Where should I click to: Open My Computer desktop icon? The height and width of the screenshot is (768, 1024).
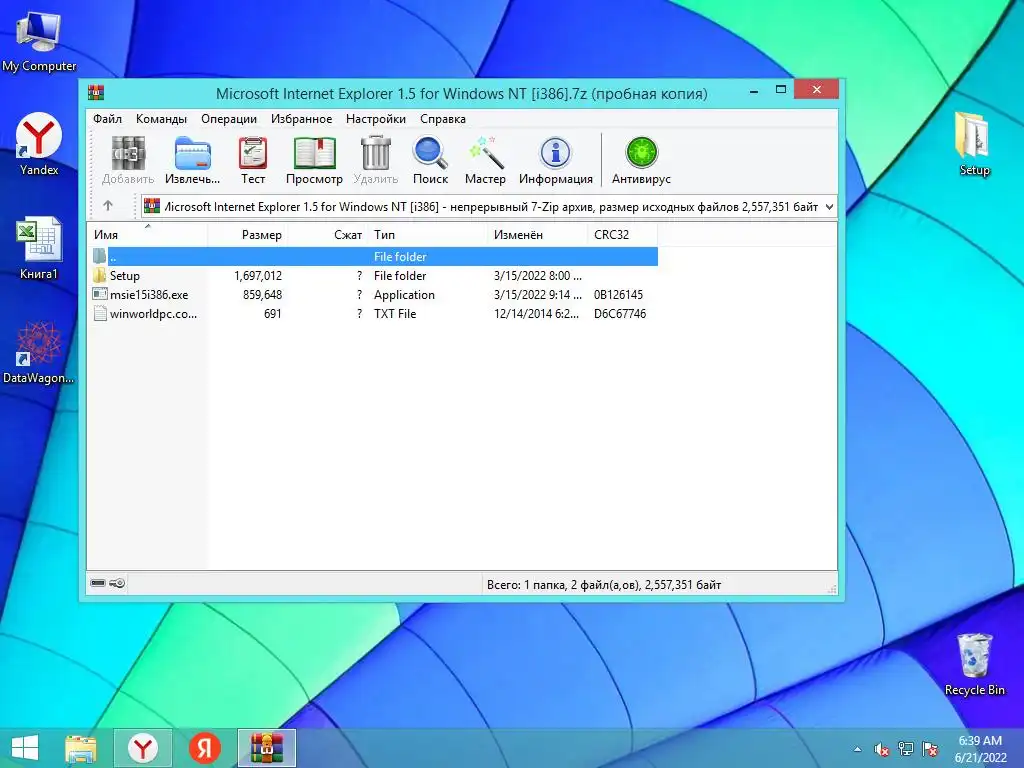[x=39, y=42]
